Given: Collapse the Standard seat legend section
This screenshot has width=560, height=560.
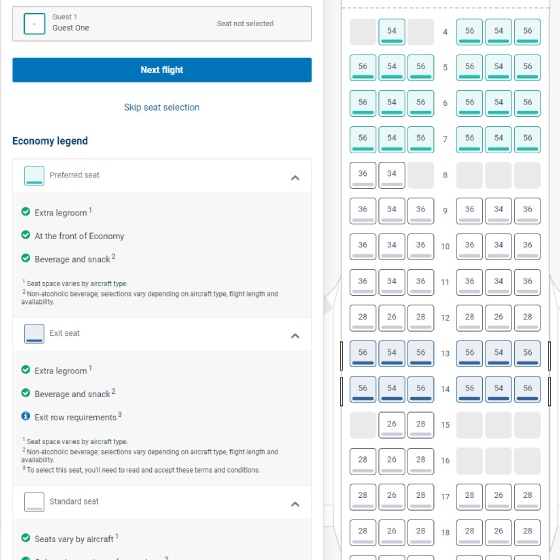Looking at the screenshot, I should click(295, 504).
